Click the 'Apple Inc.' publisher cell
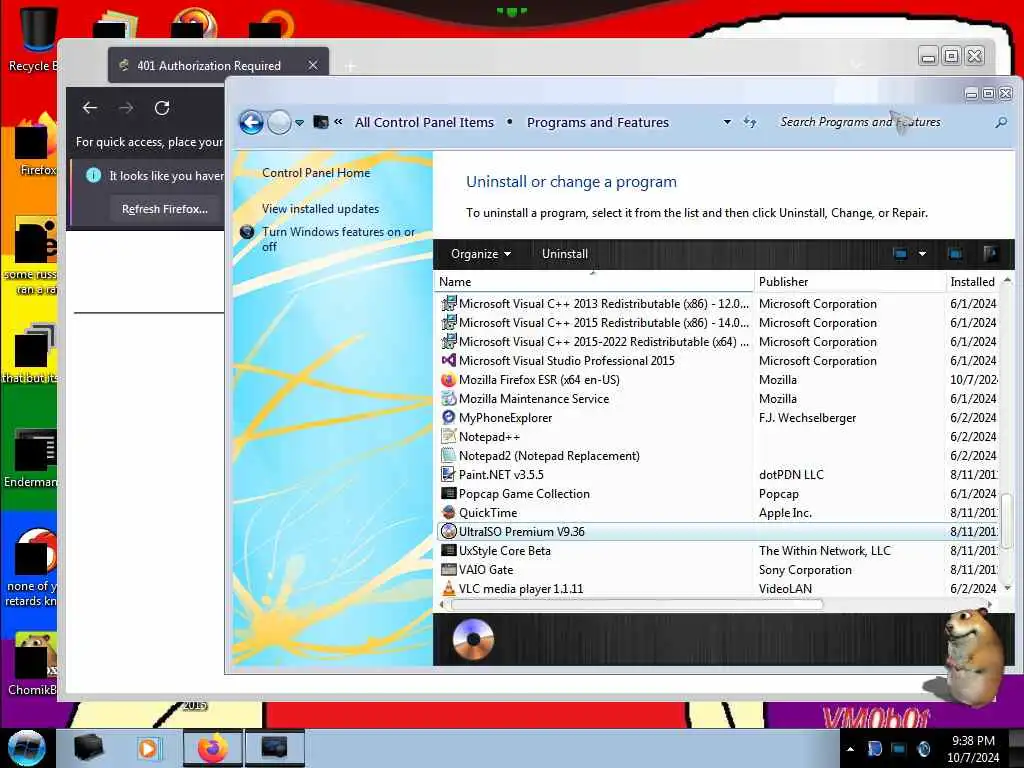 tap(785, 513)
